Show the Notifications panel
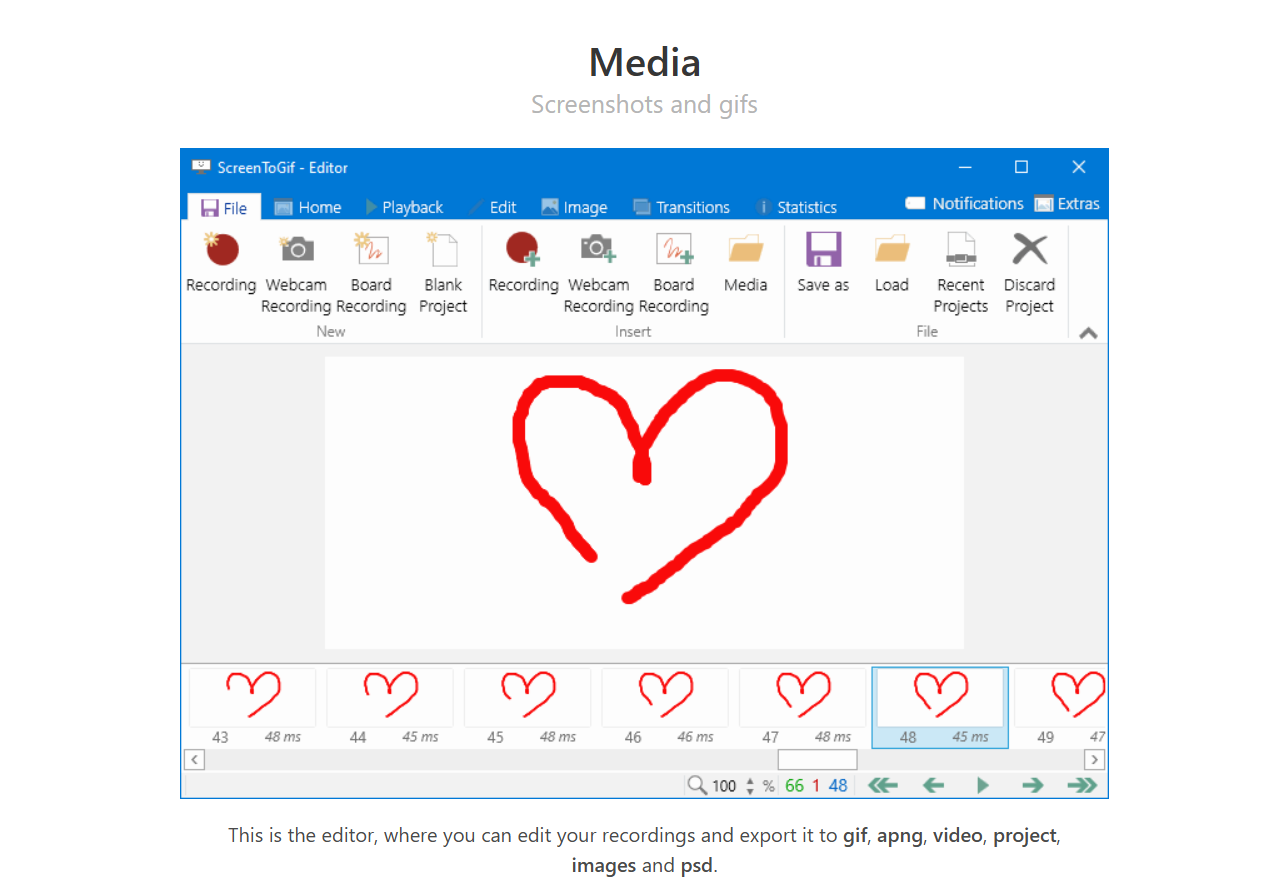This screenshot has width=1273, height=896. tap(964, 204)
